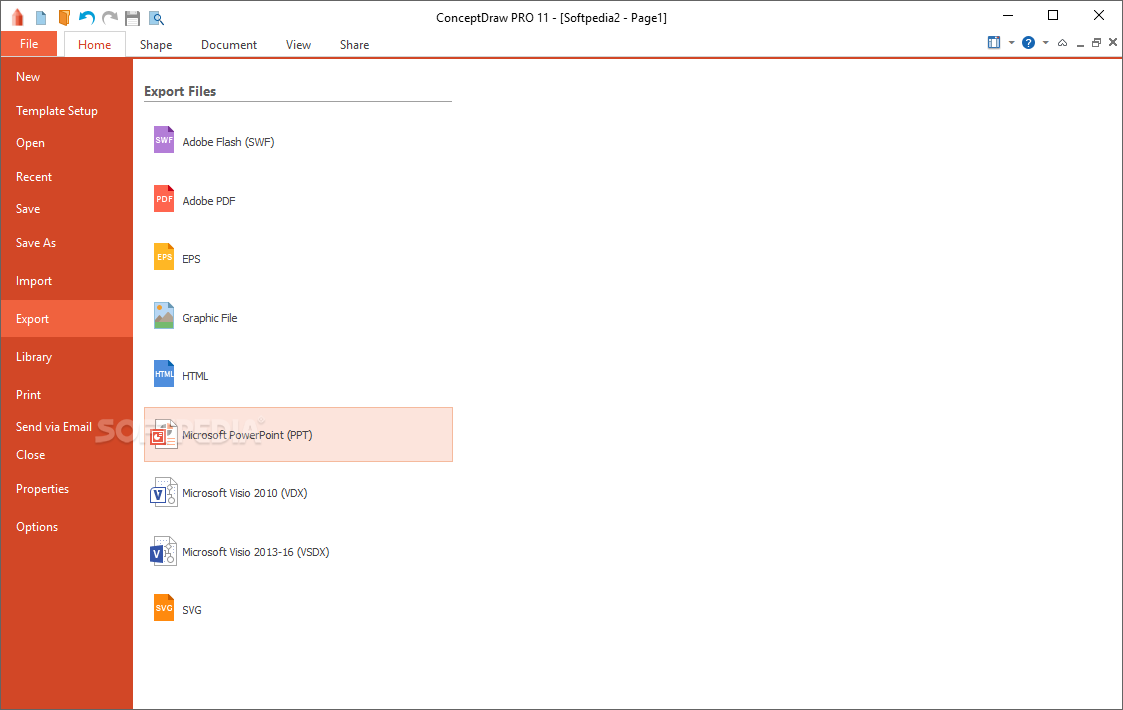Open the File tab
Screen dimensions: 1123x710
coord(29,44)
